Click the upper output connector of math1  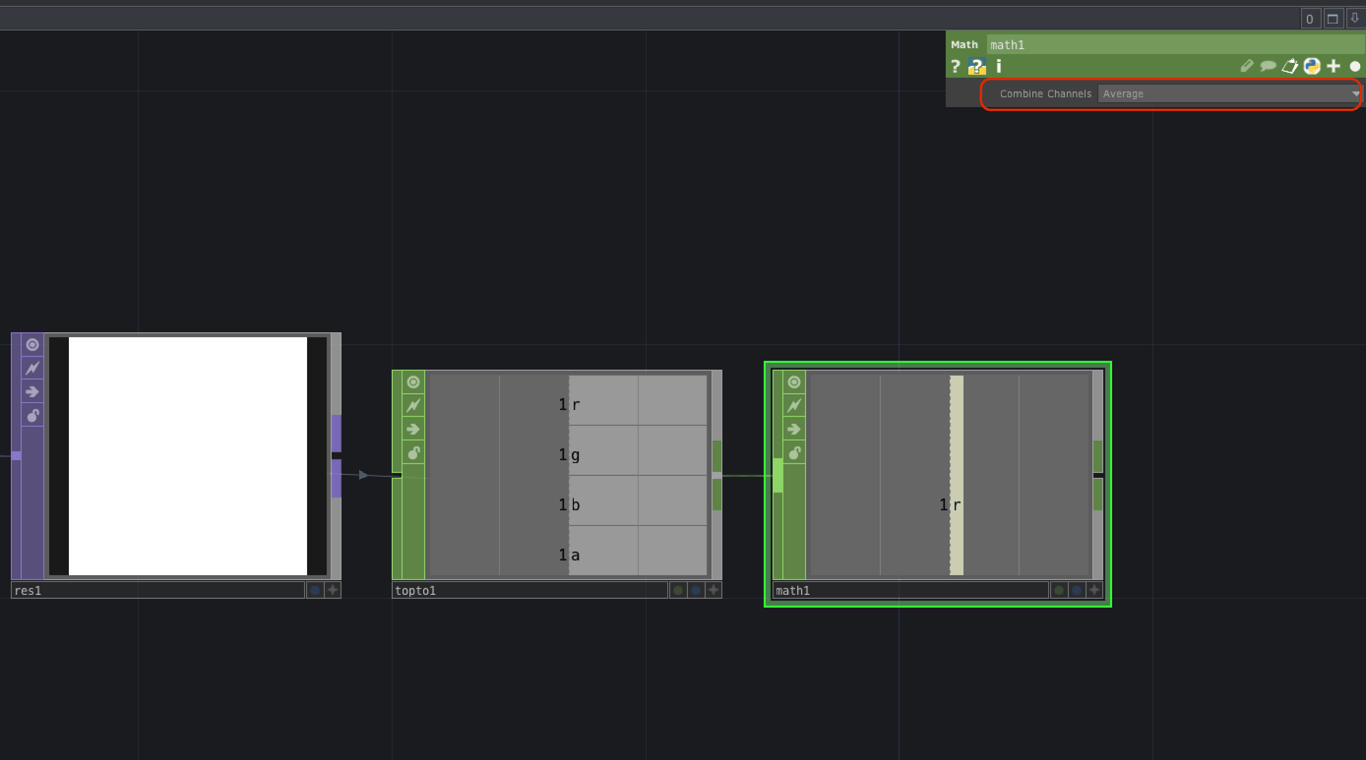(1098, 456)
